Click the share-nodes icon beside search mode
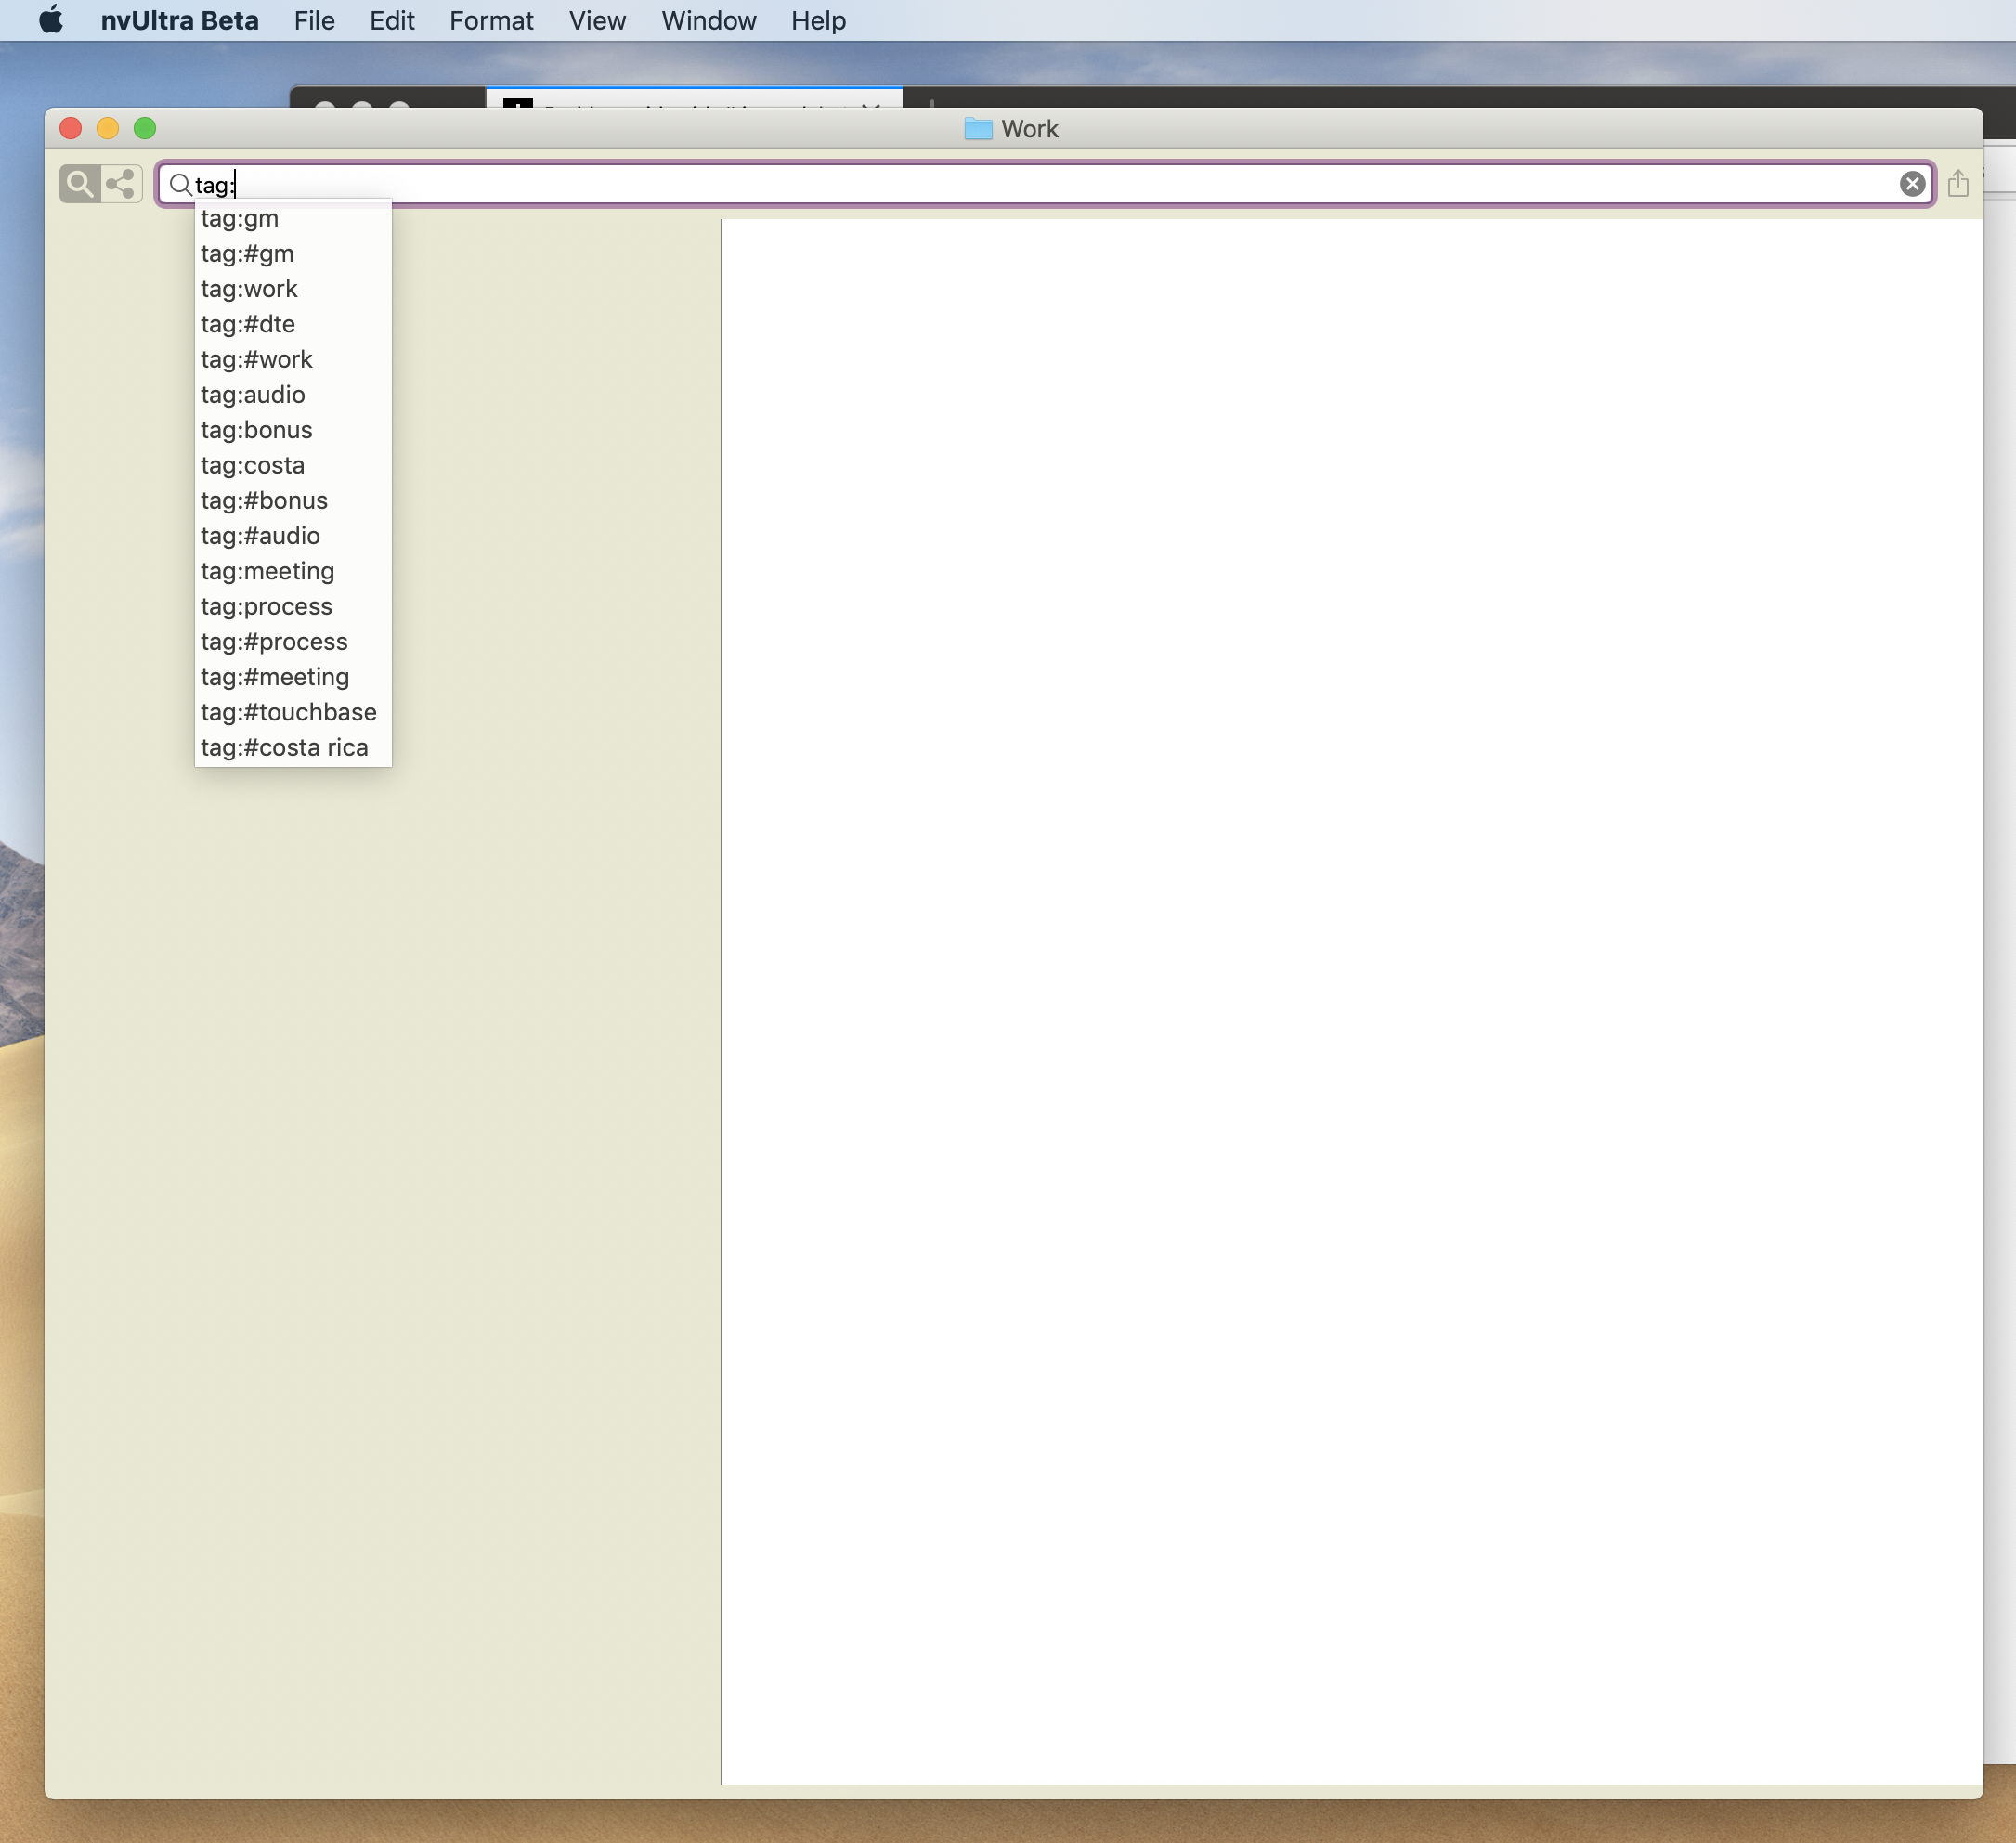The width and height of the screenshot is (2016, 1843). coord(121,184)
